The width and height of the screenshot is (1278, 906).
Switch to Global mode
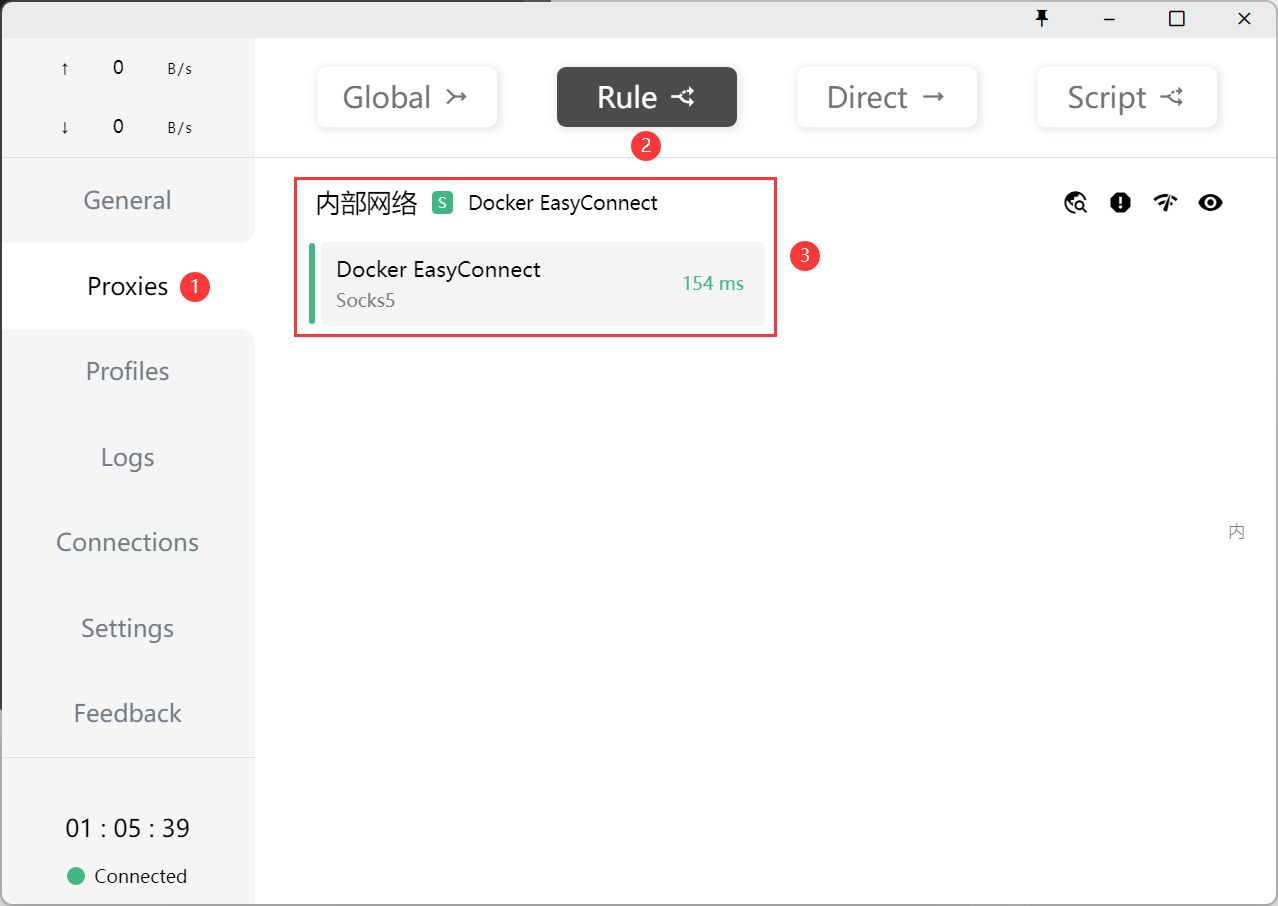[407, 97]
